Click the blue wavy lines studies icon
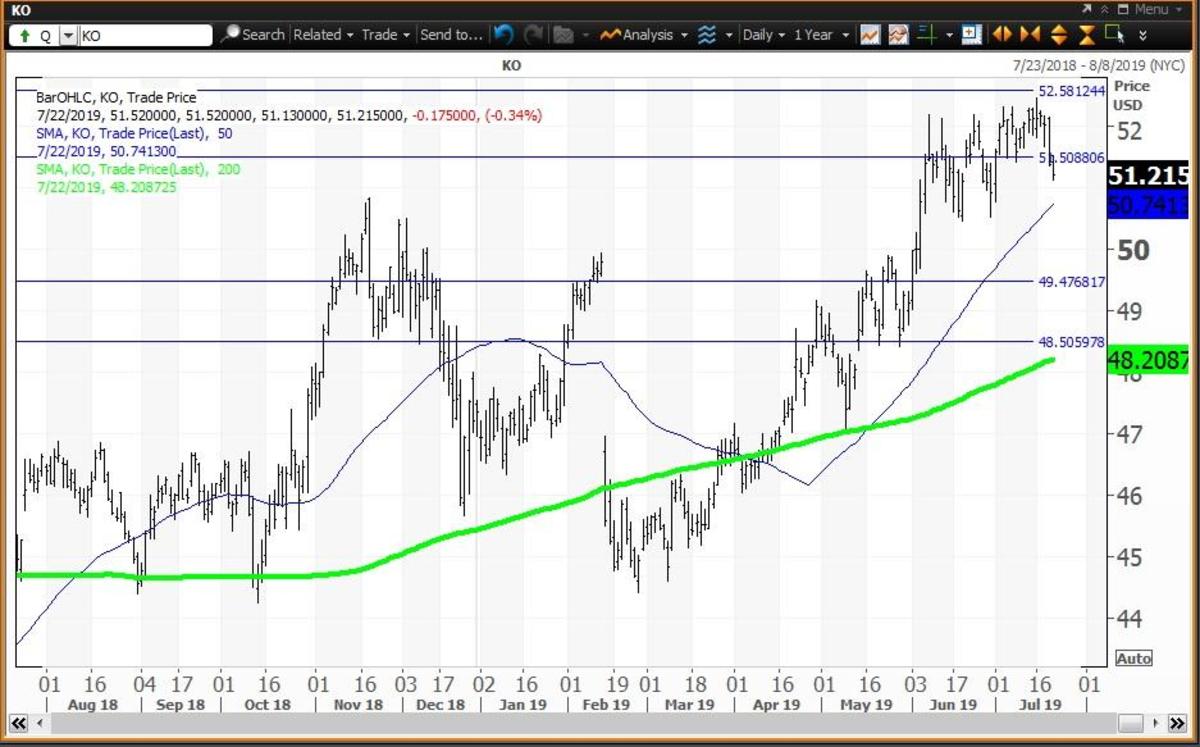The height and width of the screenshot is (747, 1200). [x=707, y=35]
